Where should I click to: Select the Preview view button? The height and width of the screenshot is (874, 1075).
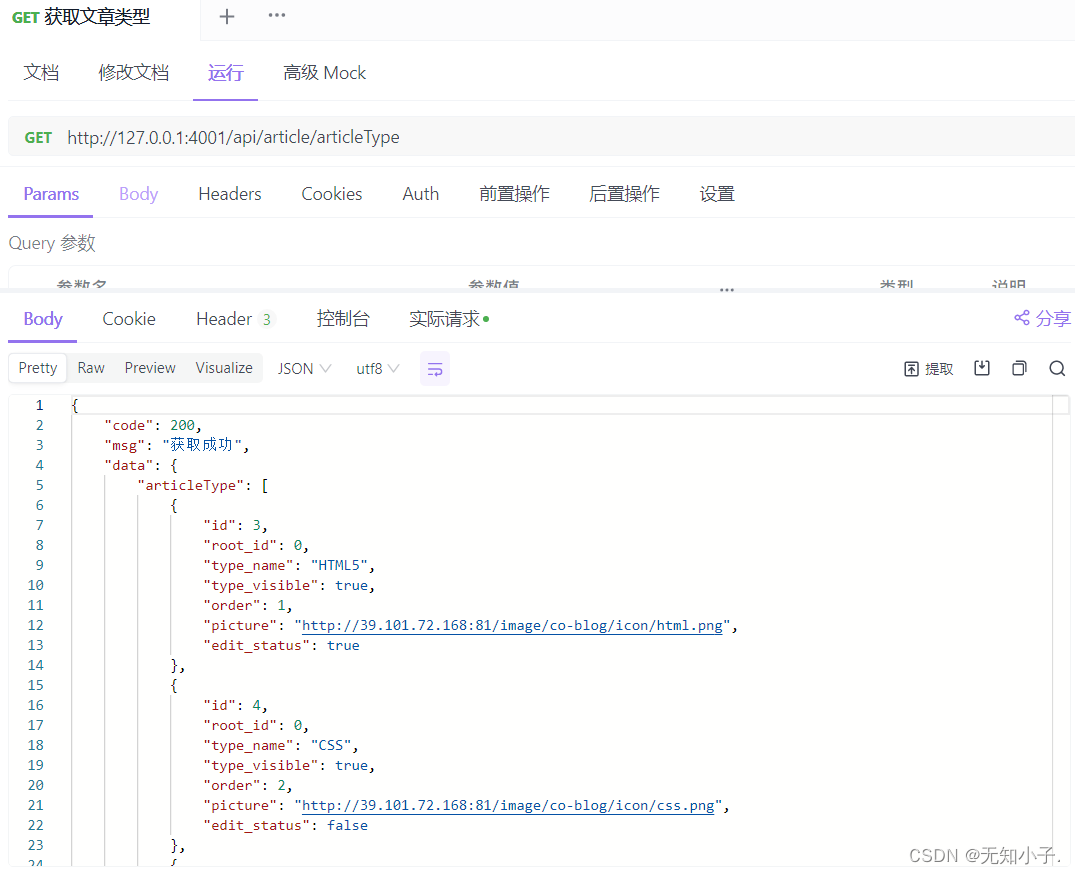(x=150, y=368)
